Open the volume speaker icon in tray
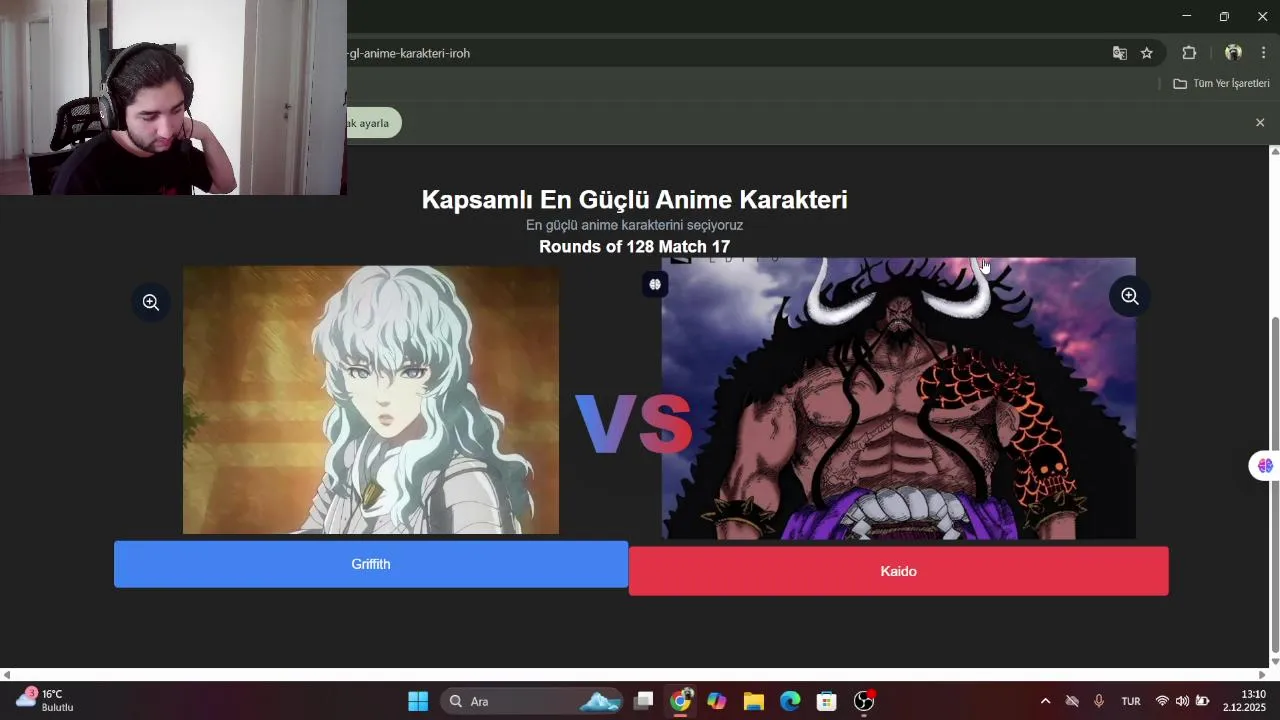The width and height of the screenshot is (1280, 720). (x=1182, y=701)
